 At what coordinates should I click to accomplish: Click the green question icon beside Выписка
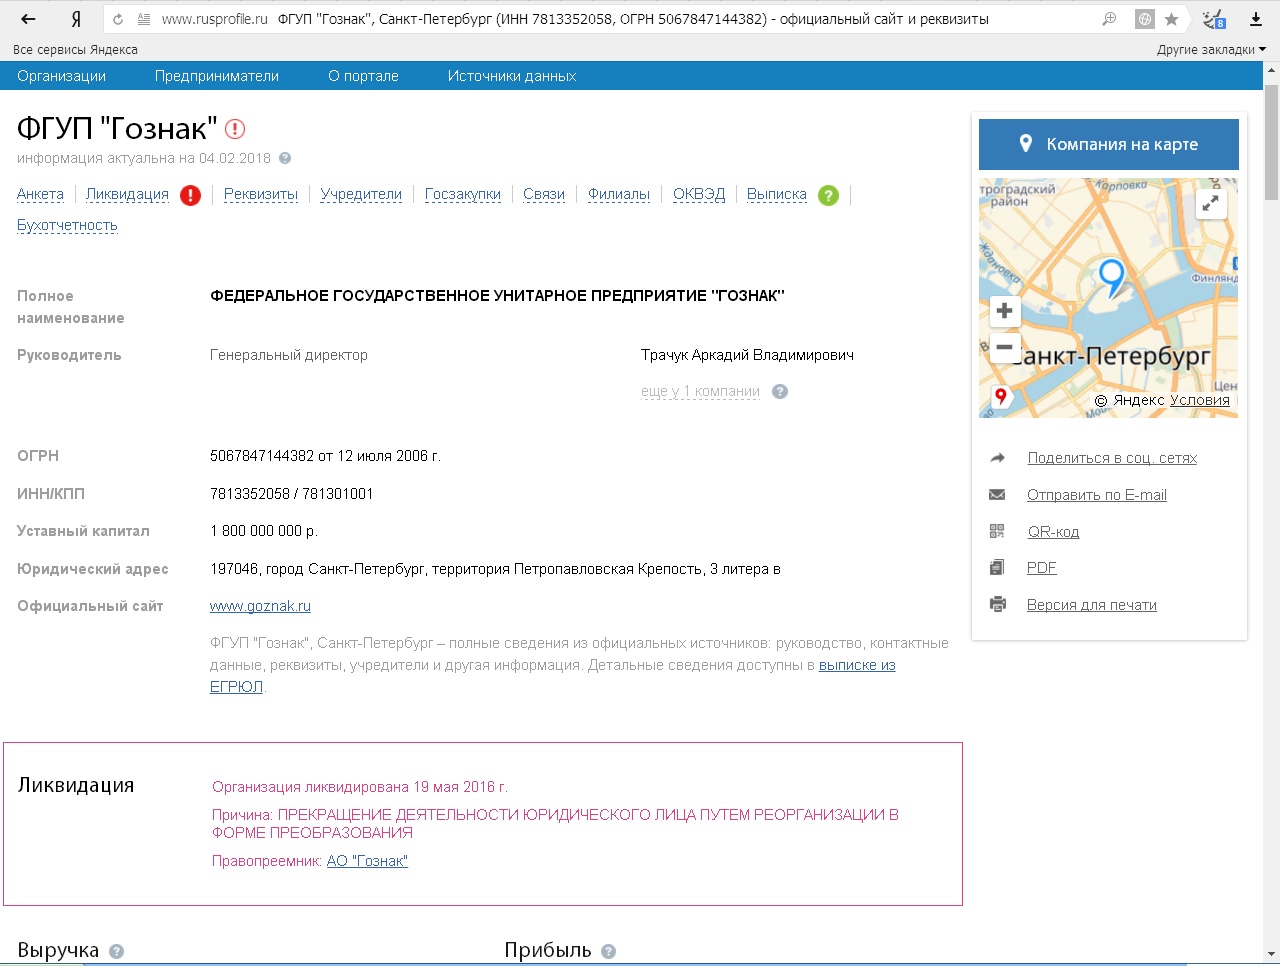click(828, 195)
